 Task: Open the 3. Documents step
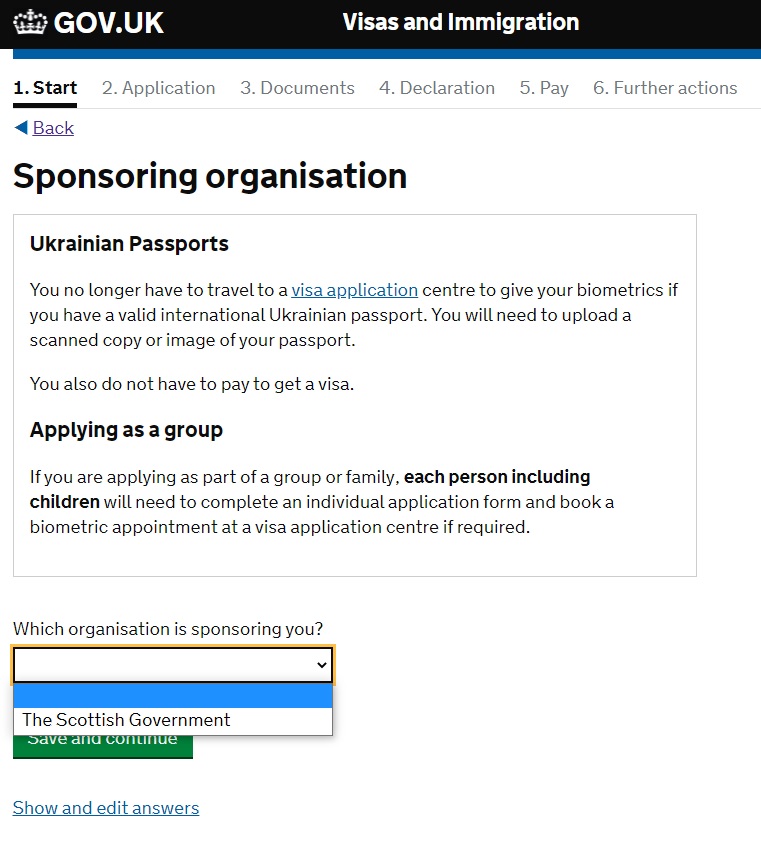(297, 88)
